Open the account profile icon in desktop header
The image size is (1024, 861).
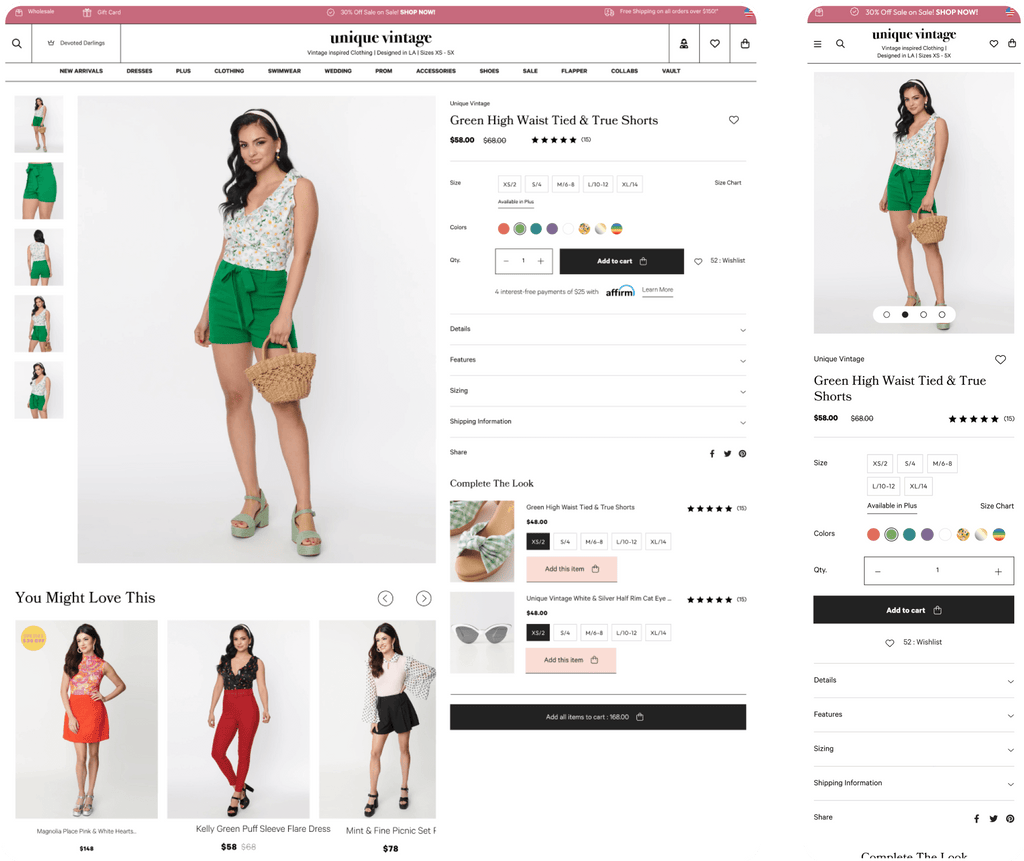[x=684, y=44]
